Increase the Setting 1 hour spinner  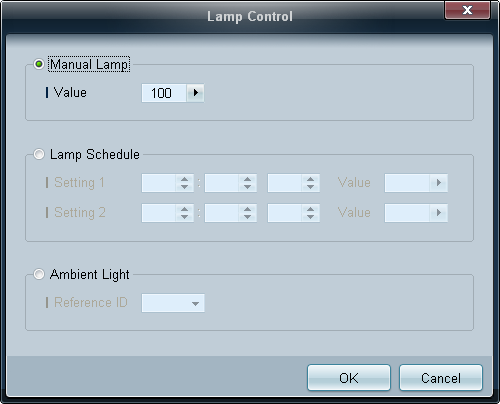[184, 179]
